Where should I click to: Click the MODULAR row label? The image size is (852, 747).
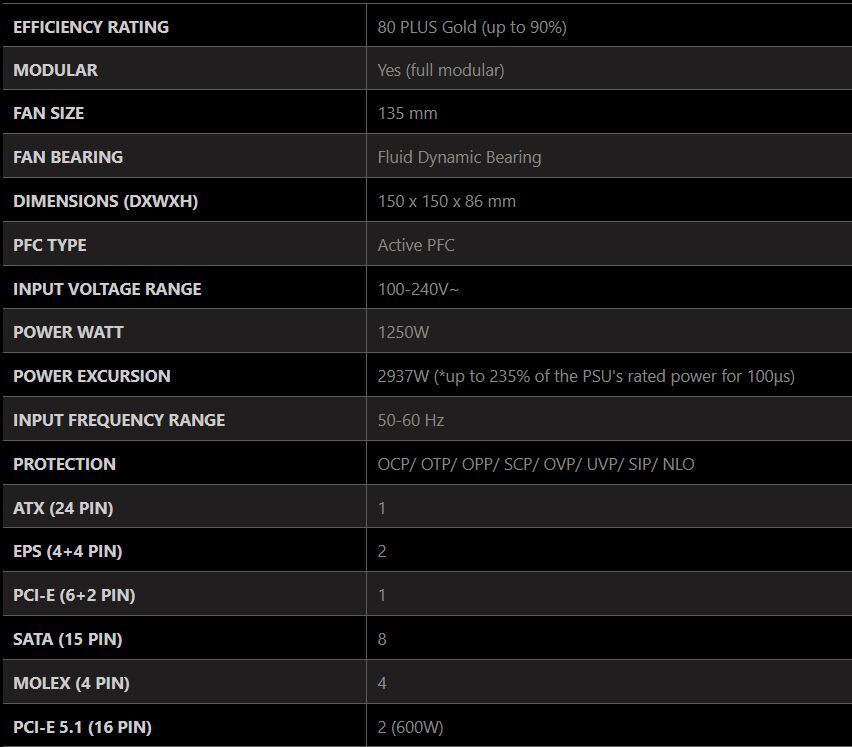point(55,70)
